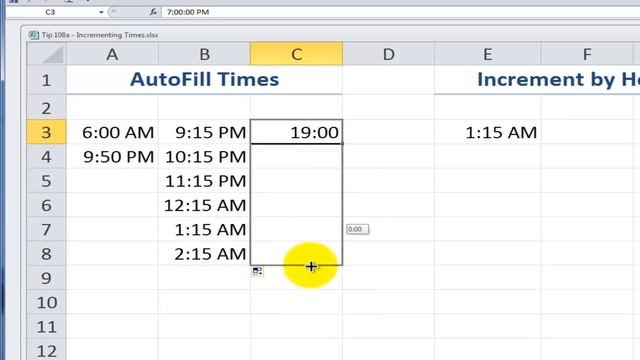
Task: Select cell with 10:15 PM
Action: 204,156
